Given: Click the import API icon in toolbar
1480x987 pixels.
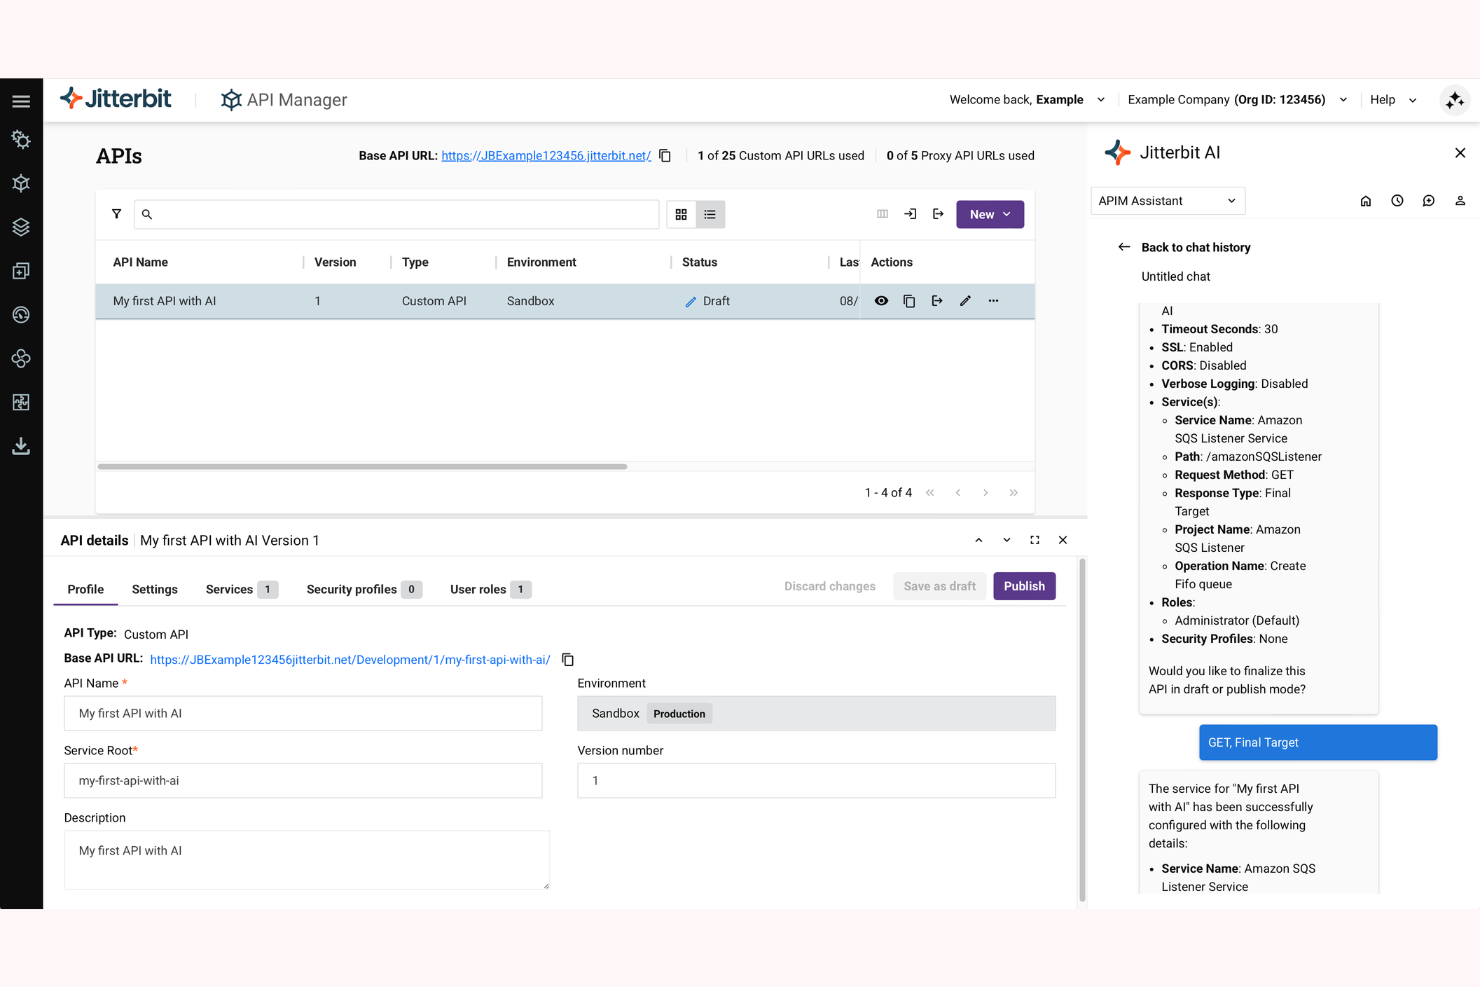Looking at the screenshot, I should 910,214.
